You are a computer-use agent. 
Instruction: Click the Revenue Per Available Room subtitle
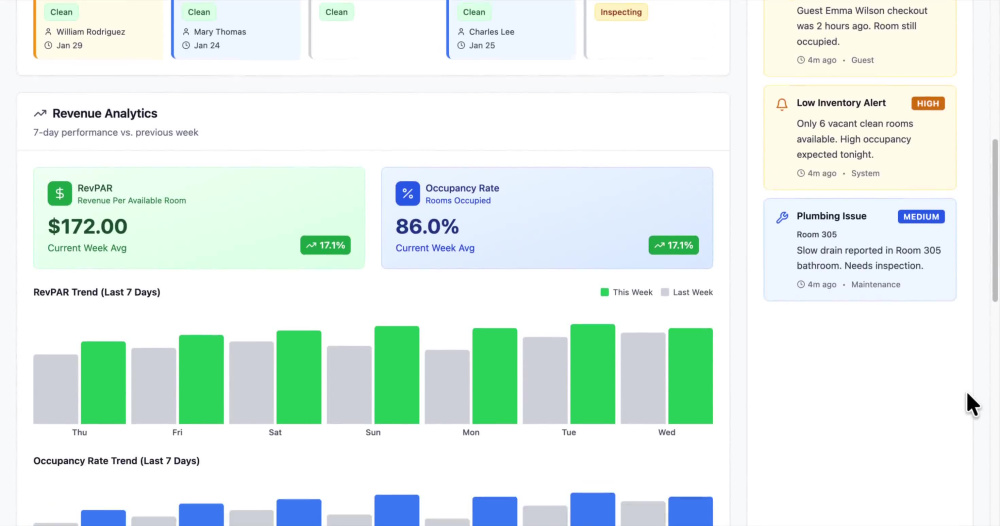point(132,200)
